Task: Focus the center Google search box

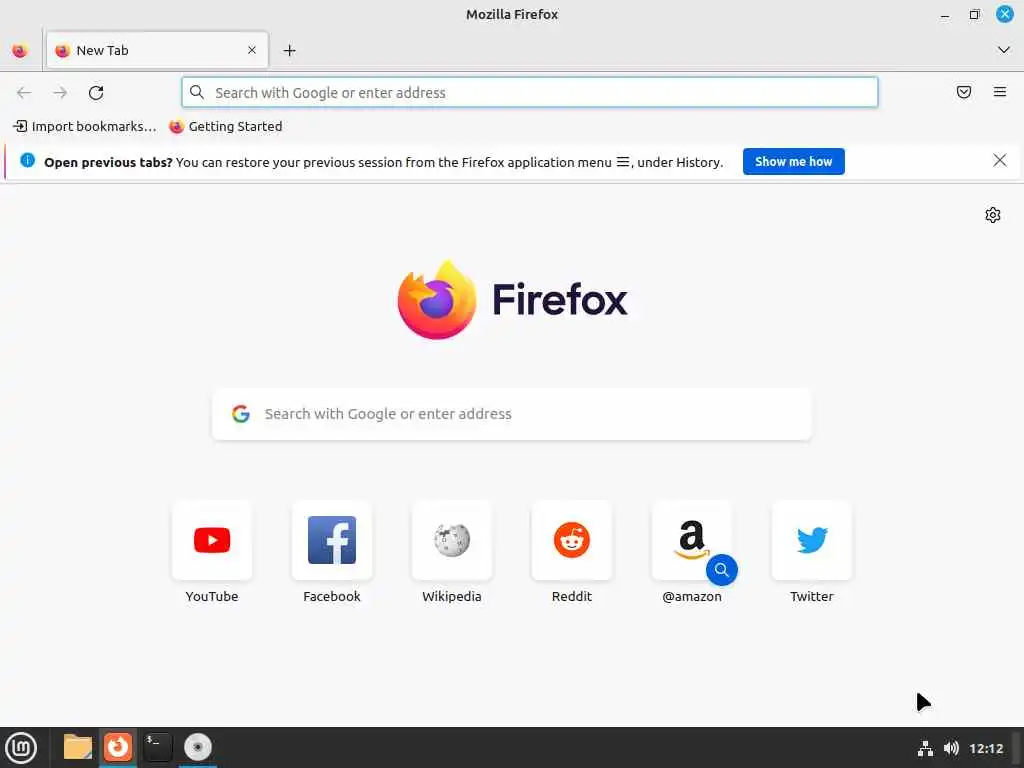Action: (512, 414)
